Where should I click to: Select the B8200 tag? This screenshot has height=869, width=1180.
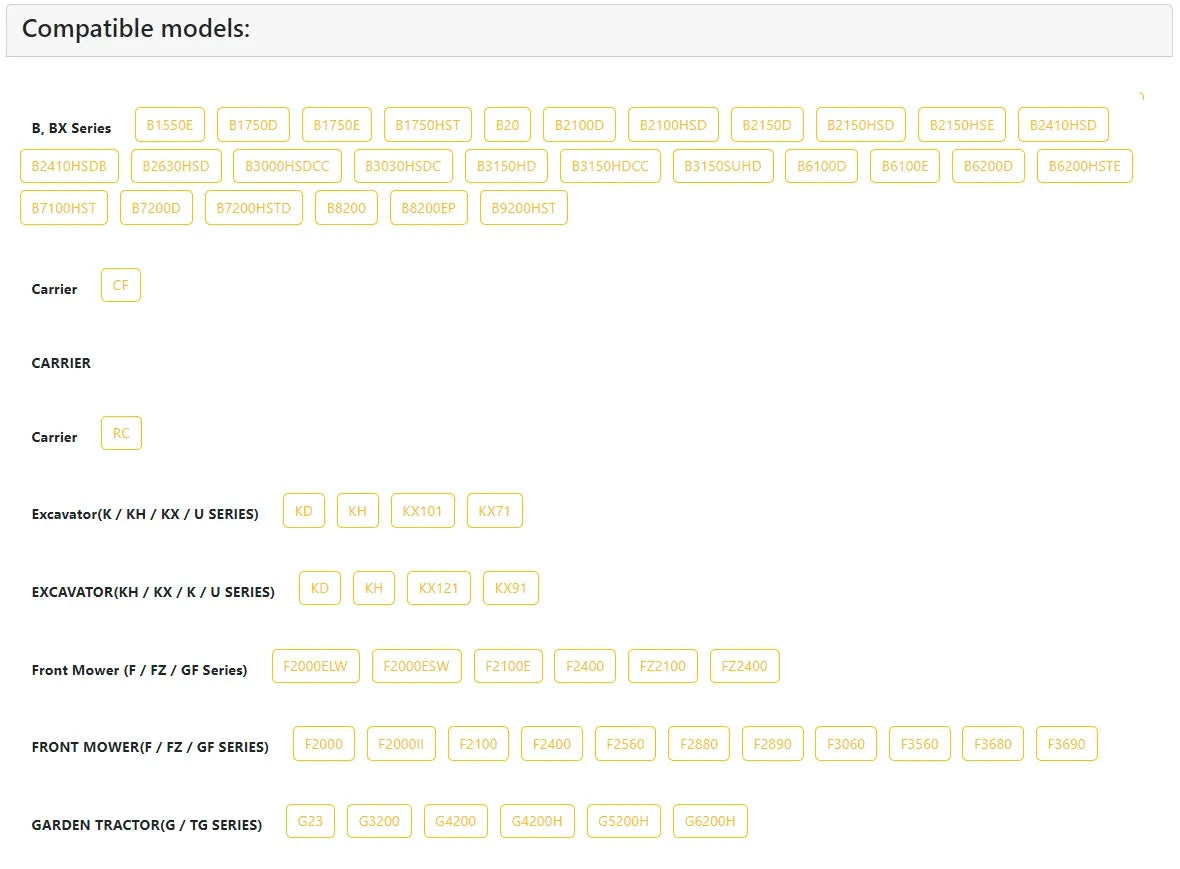[346, 208]
